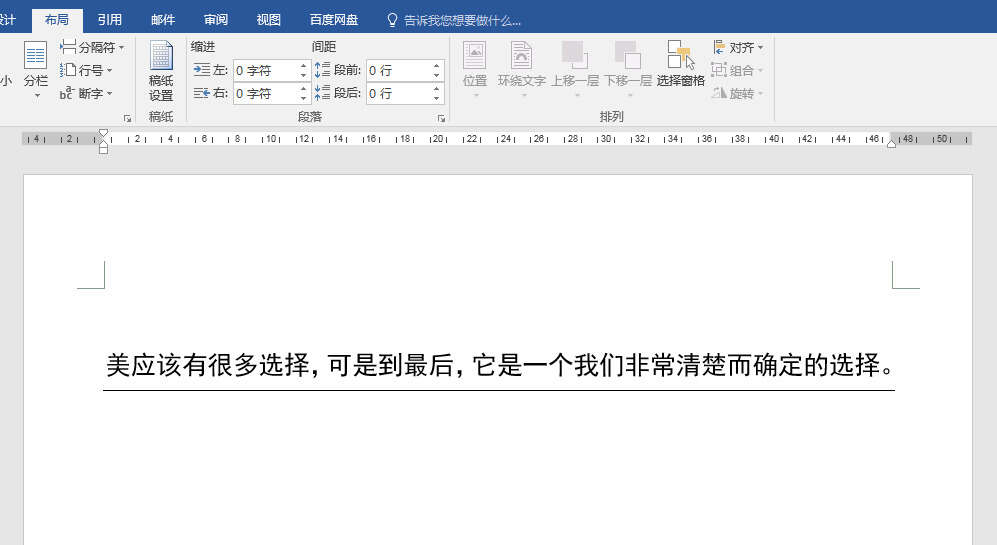Screen dimensions: 997x545
Task: Open the 对齐 align dropdown
Action: coord(738,47)
